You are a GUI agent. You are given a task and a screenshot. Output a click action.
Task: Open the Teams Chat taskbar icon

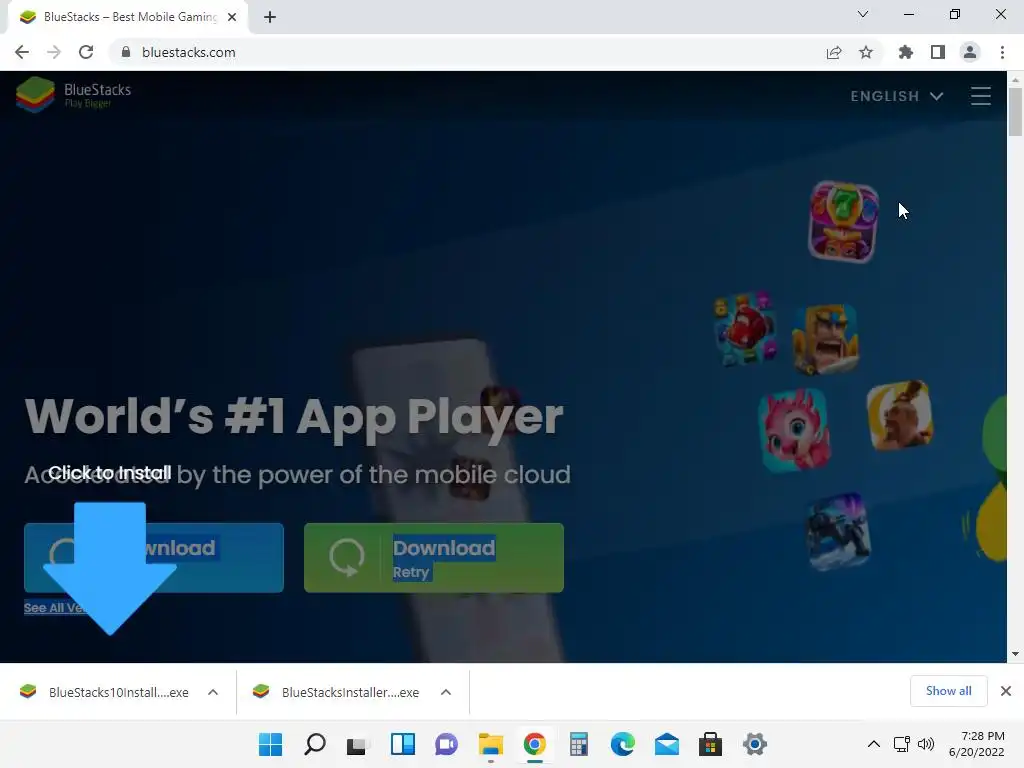(447, 744)
